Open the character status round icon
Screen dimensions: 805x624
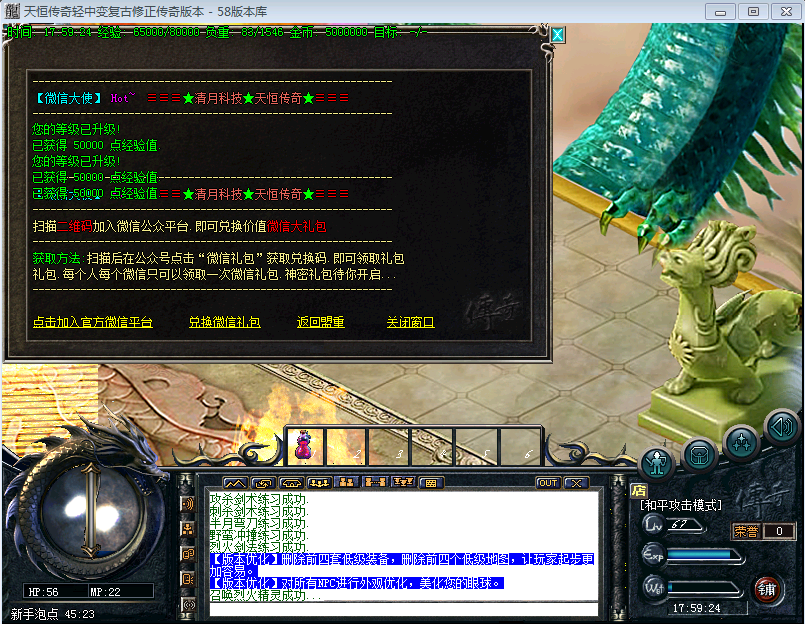pyautogui.click(x=657, y=463)
